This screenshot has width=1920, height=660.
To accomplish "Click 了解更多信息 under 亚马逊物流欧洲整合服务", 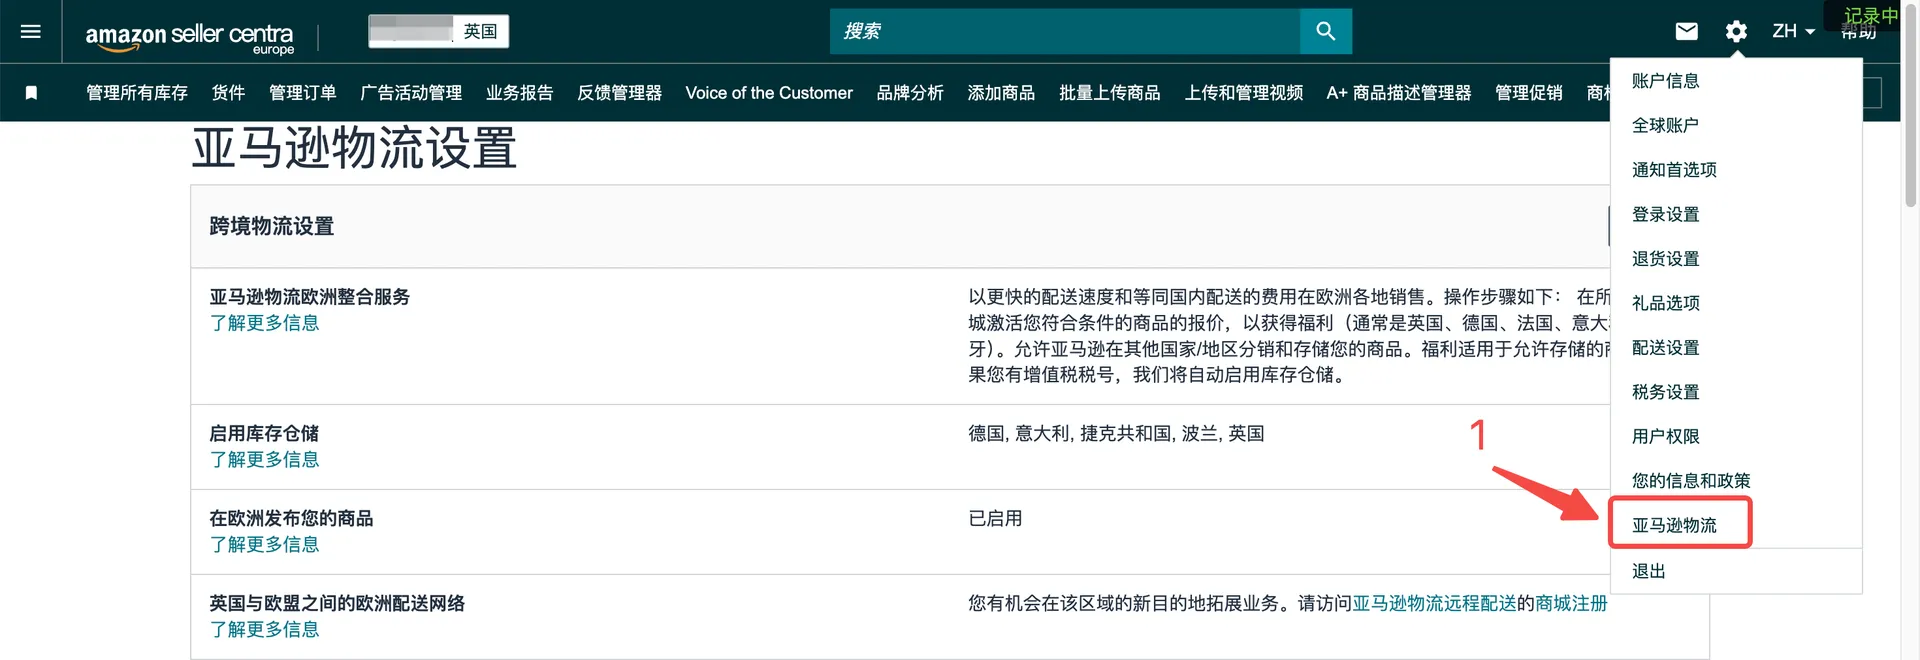I will (264, 323).
